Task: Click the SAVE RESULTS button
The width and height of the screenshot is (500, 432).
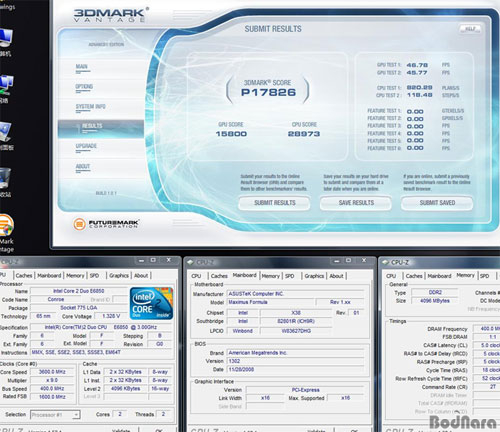Action: [x=356, y=203]
